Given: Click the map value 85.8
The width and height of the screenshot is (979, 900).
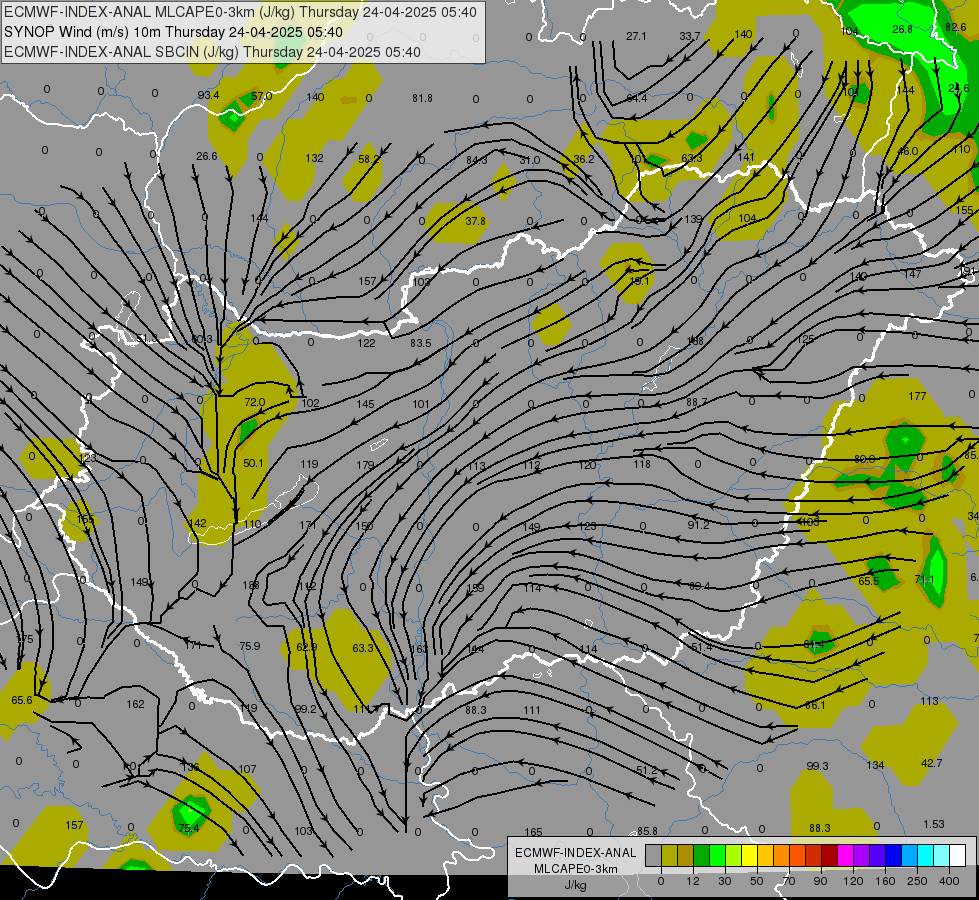Looking at the screenshot, I should point(647,831).
